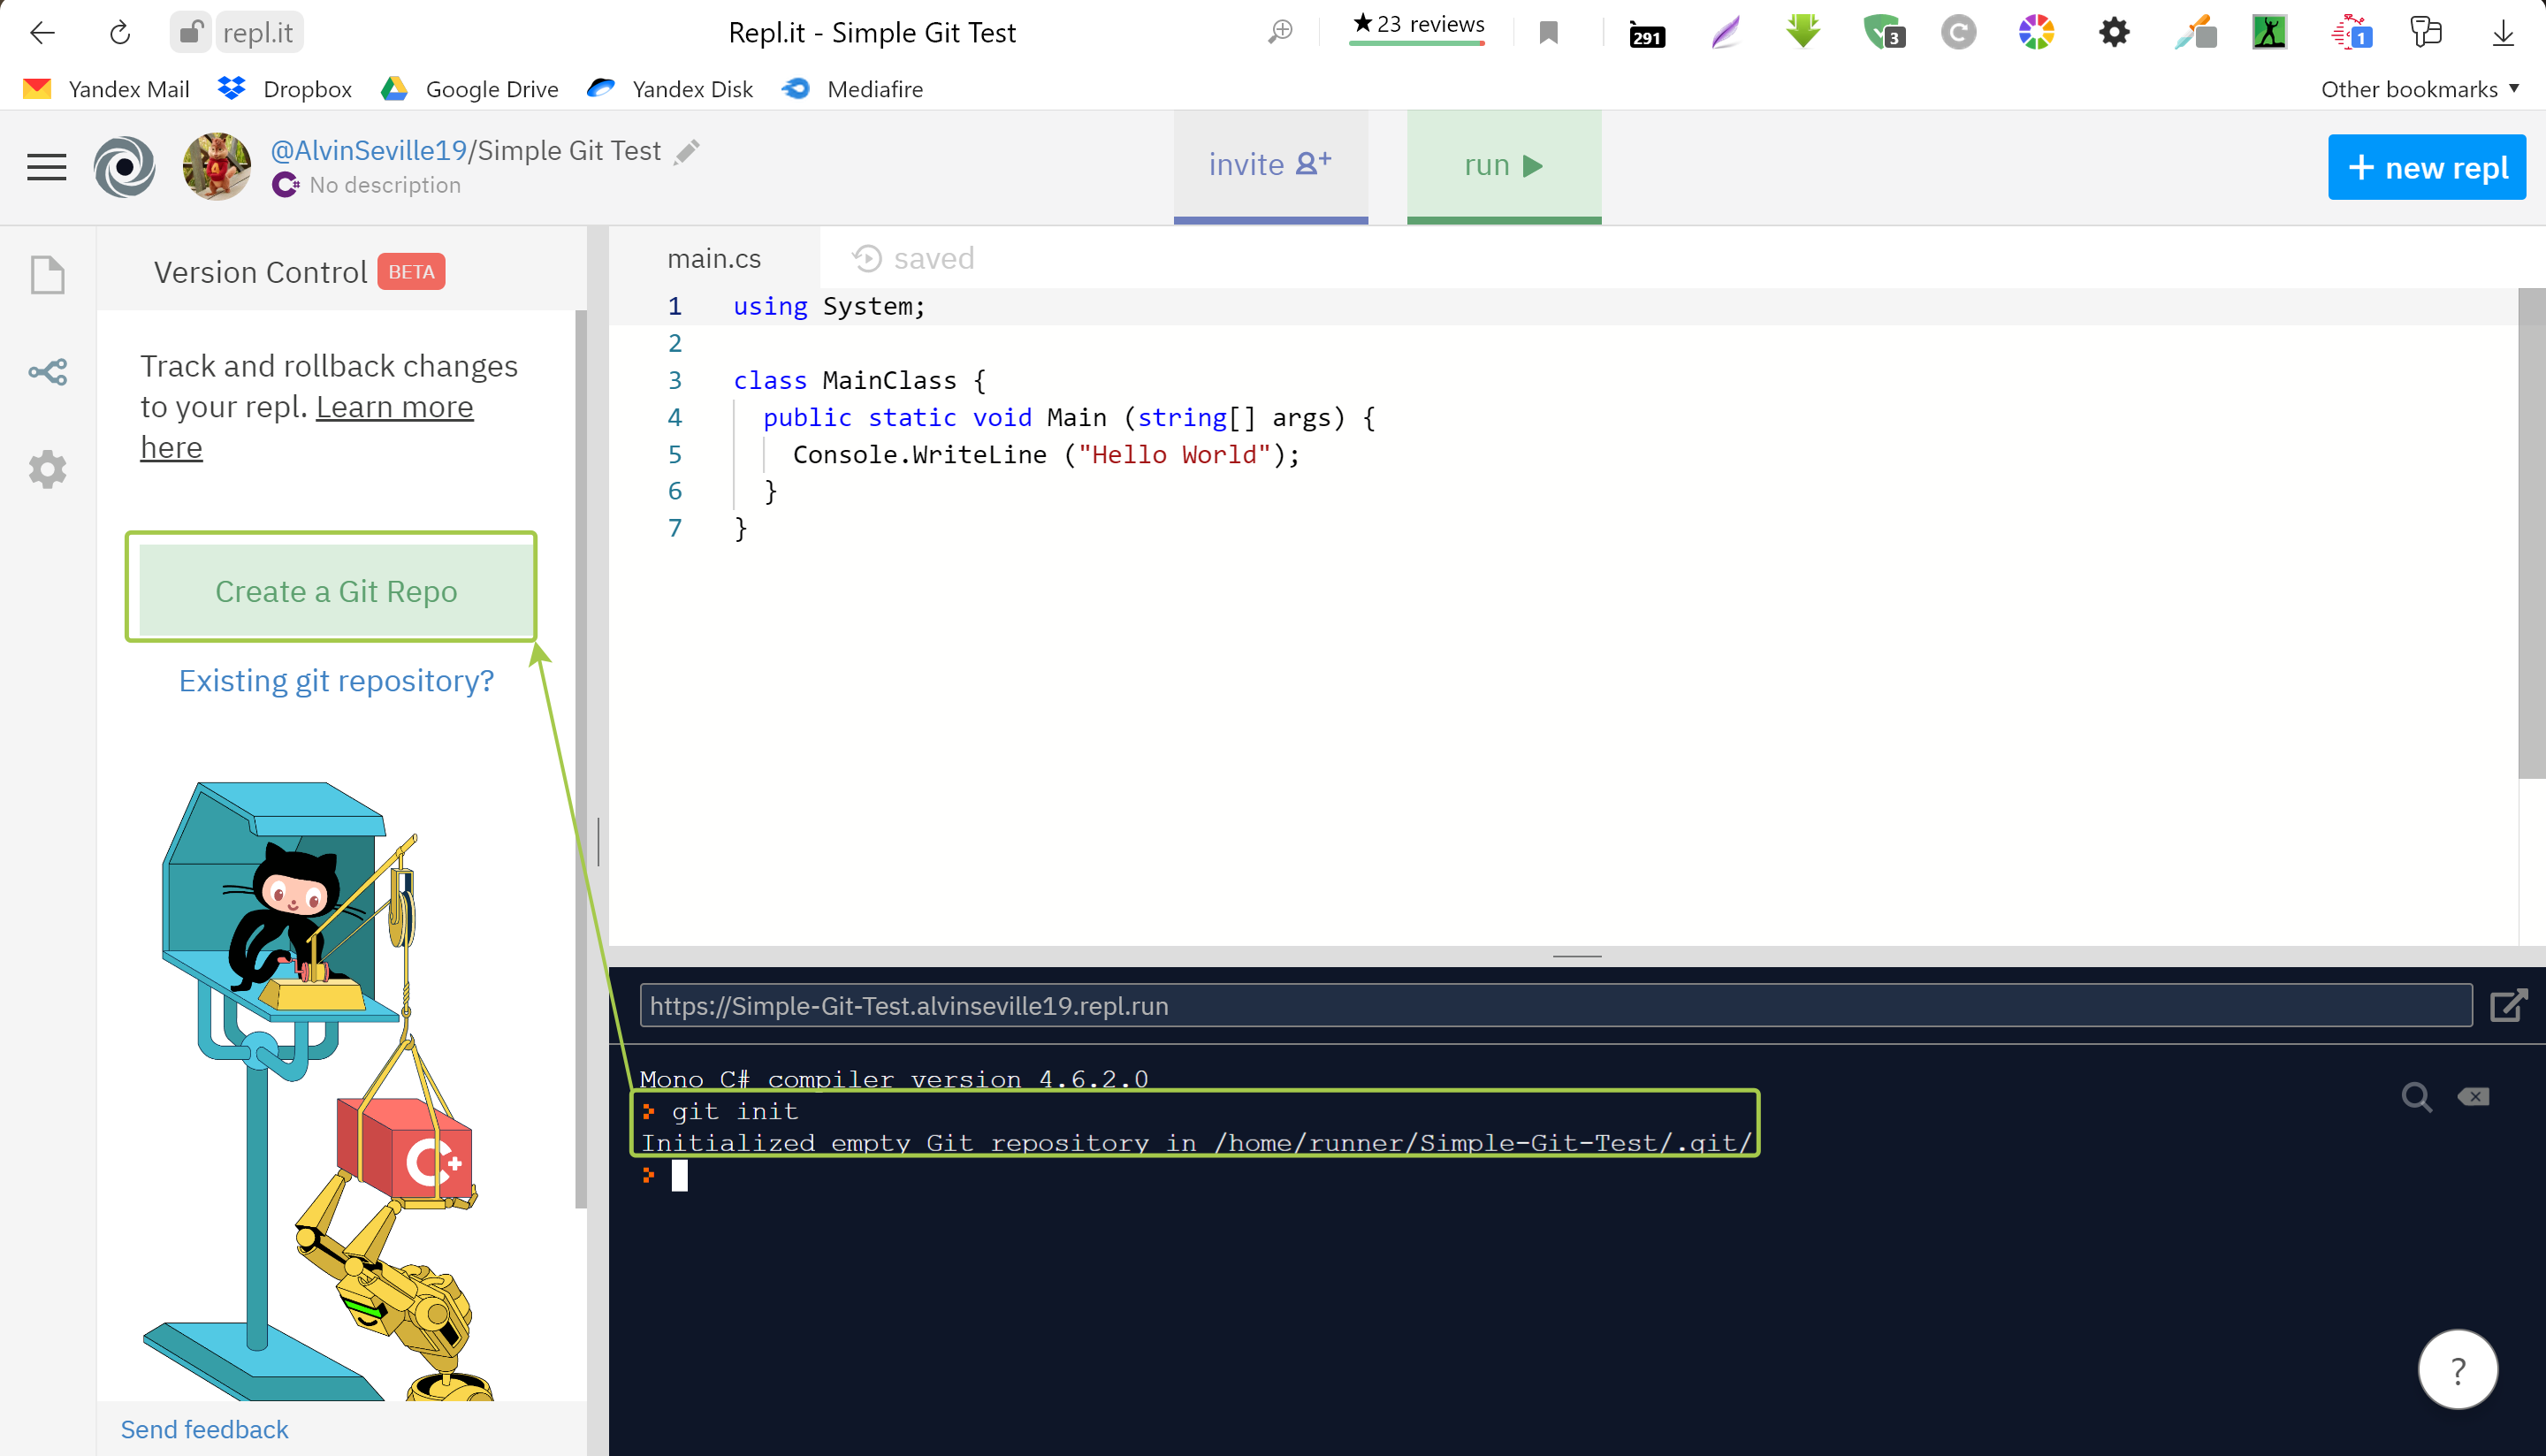Click the terminal prompt cursor line
Viewport: 2546px width, 1456px height.
tap(680, 1176)
